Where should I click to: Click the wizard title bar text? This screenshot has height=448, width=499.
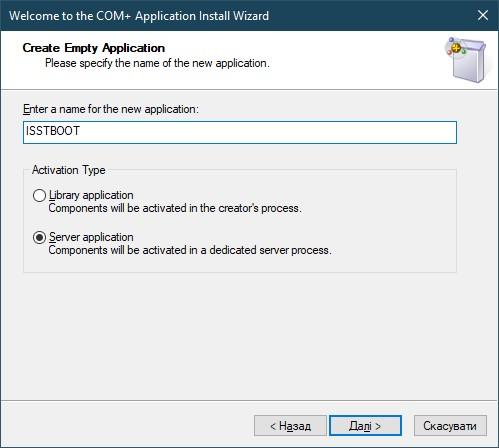(139, 16)
